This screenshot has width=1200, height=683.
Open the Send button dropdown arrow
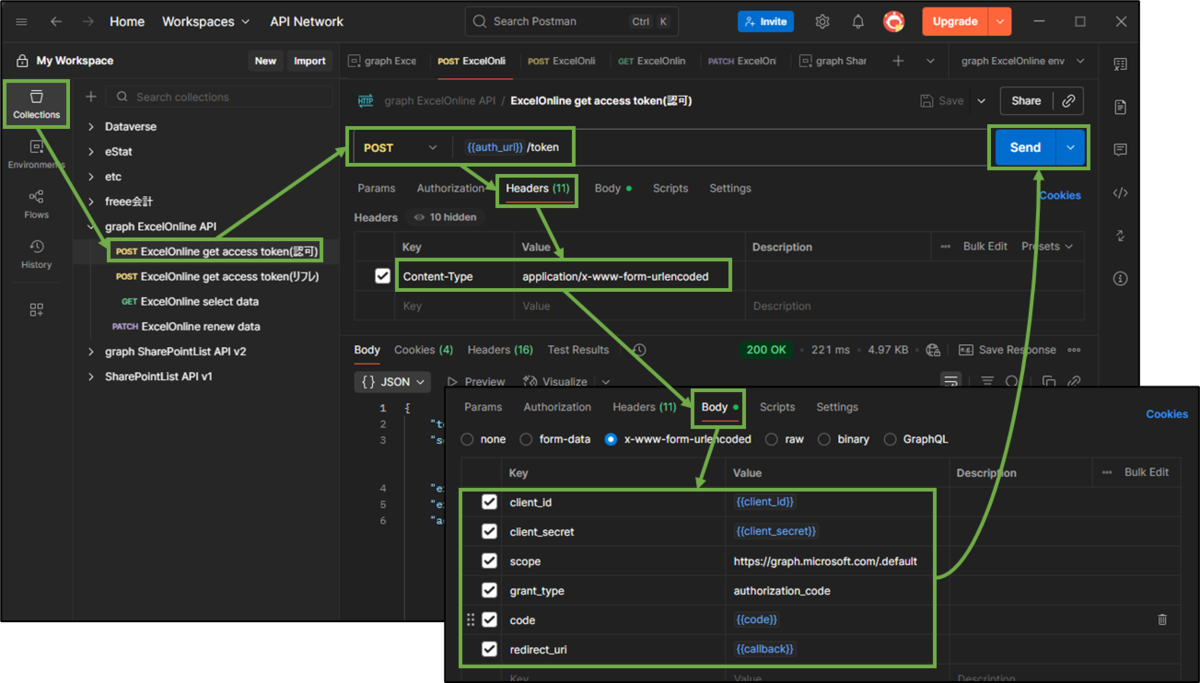[x=1071, y=147]
